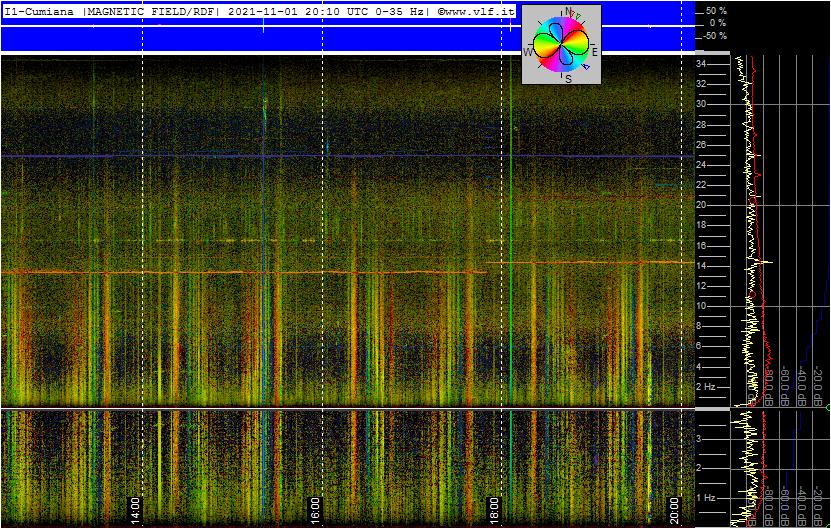Click the orange spectral line starting after 18:00
831x529 pixels.
[590, 262]
